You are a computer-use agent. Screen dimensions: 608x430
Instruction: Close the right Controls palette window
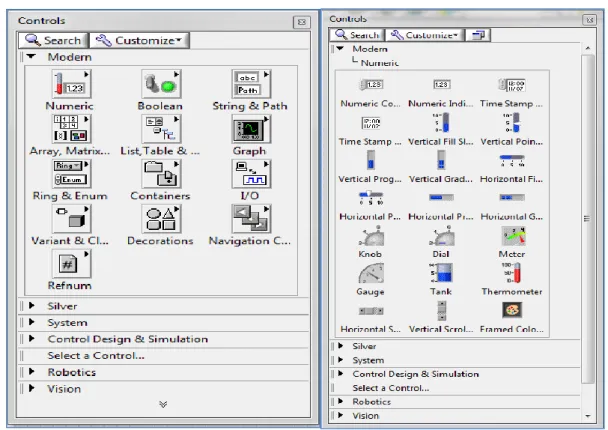(589, 20)
